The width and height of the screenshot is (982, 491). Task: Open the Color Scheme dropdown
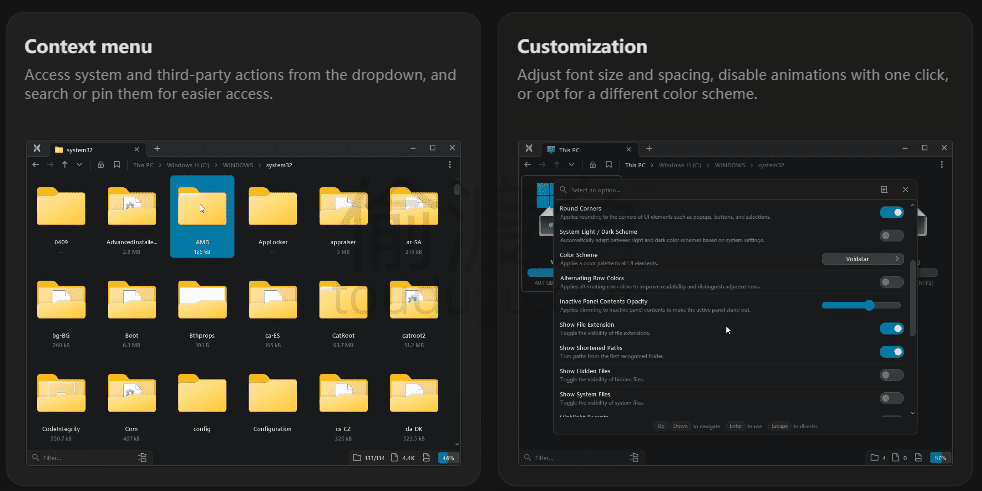coord(862,259)
